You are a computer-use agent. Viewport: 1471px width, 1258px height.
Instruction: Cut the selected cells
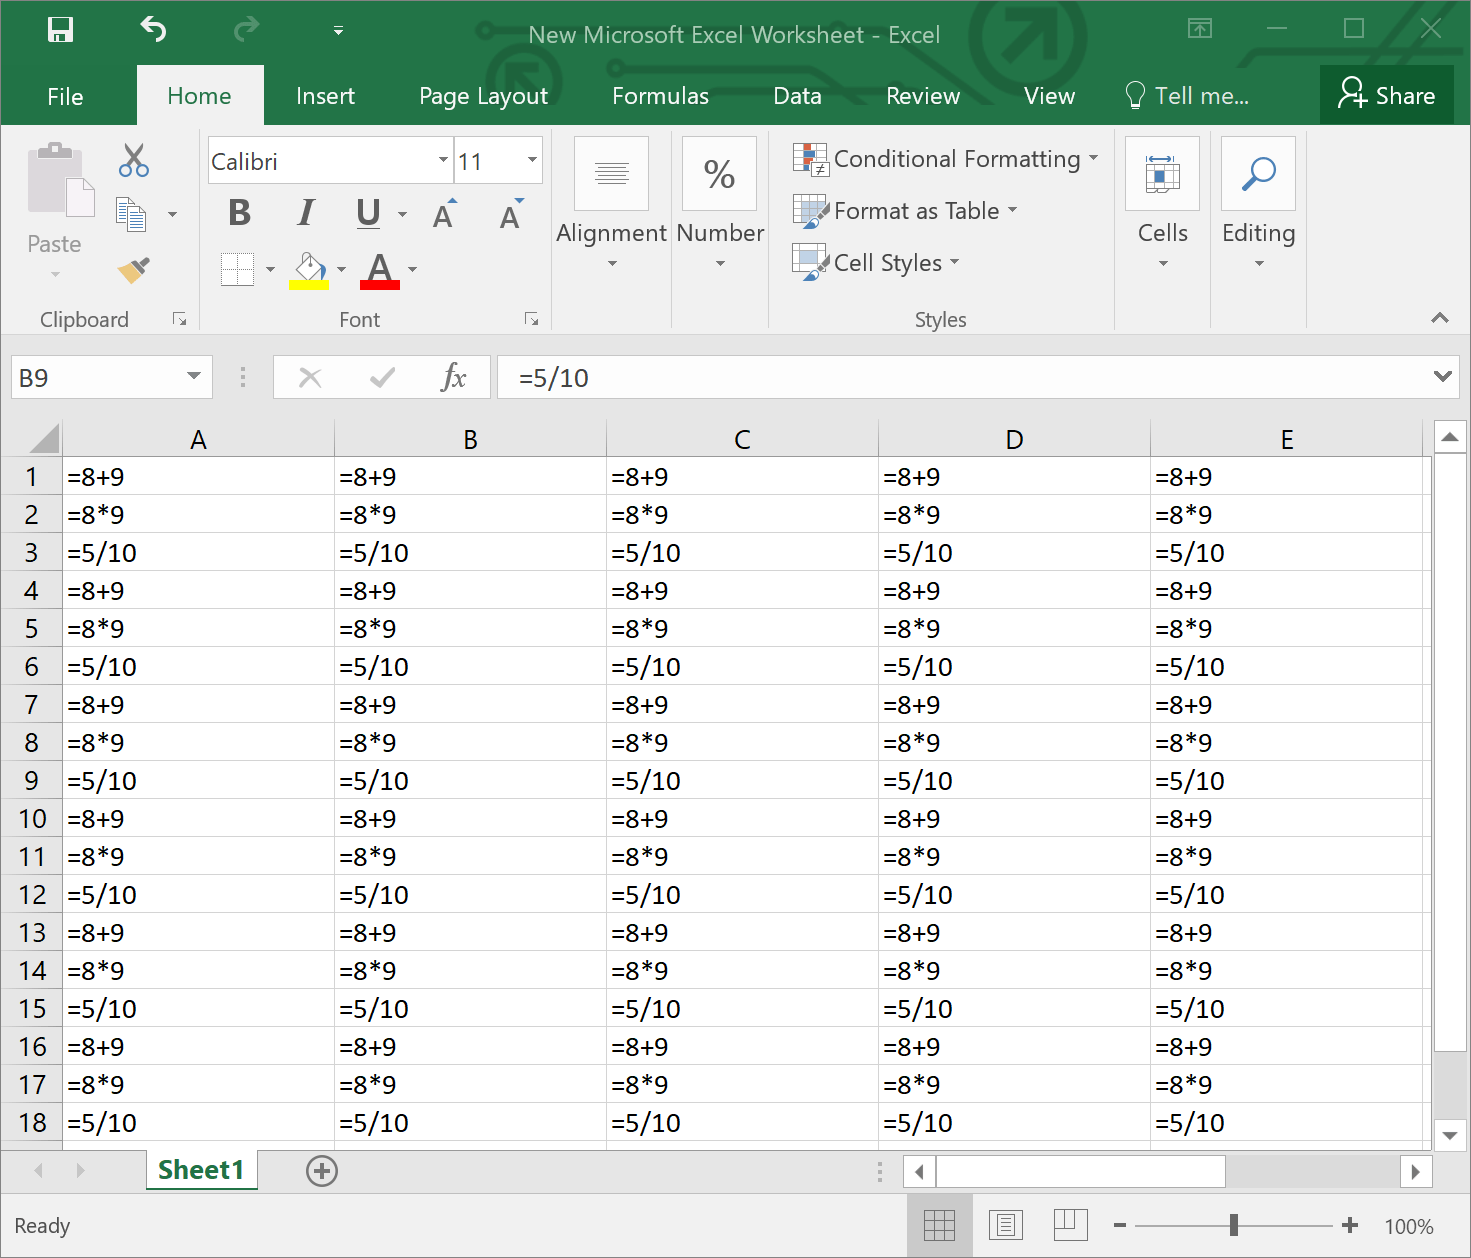[133, 160]
